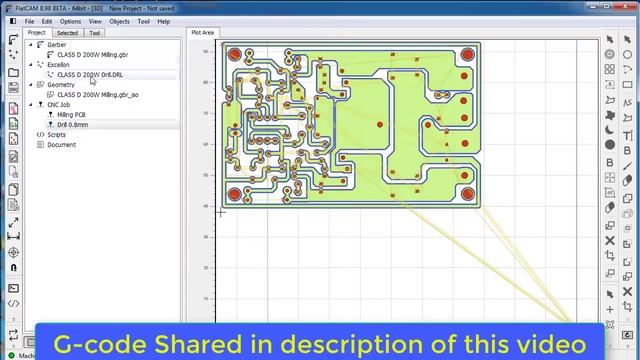The image size is (640, 360).
Task: Select the Semi-Disc crescent tool
Action: (x=609, y=130)
